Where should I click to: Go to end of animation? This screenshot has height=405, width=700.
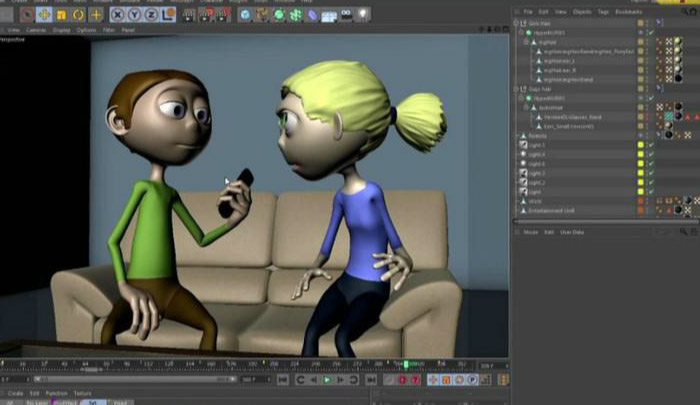[371, 380]
